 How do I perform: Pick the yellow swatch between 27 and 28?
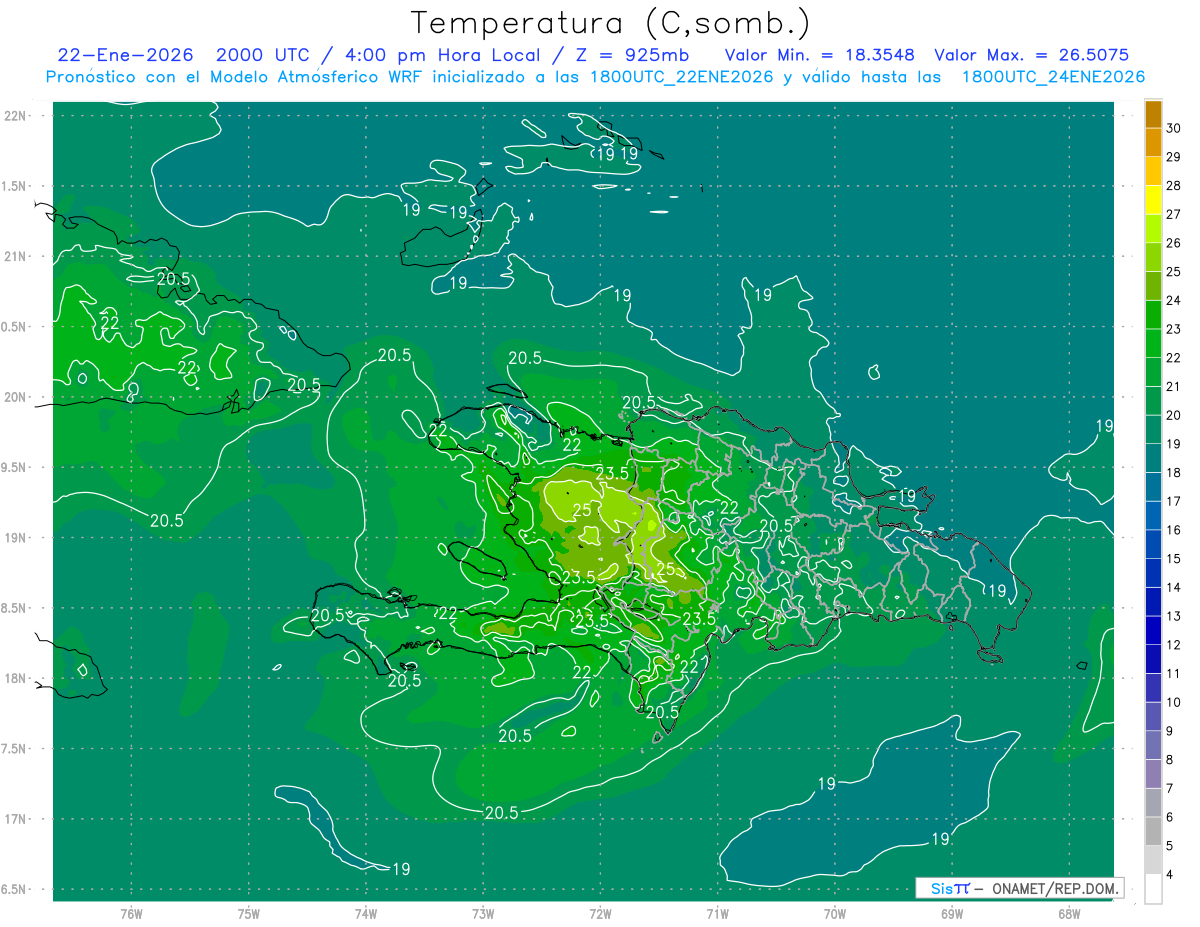click(1153, 199)
